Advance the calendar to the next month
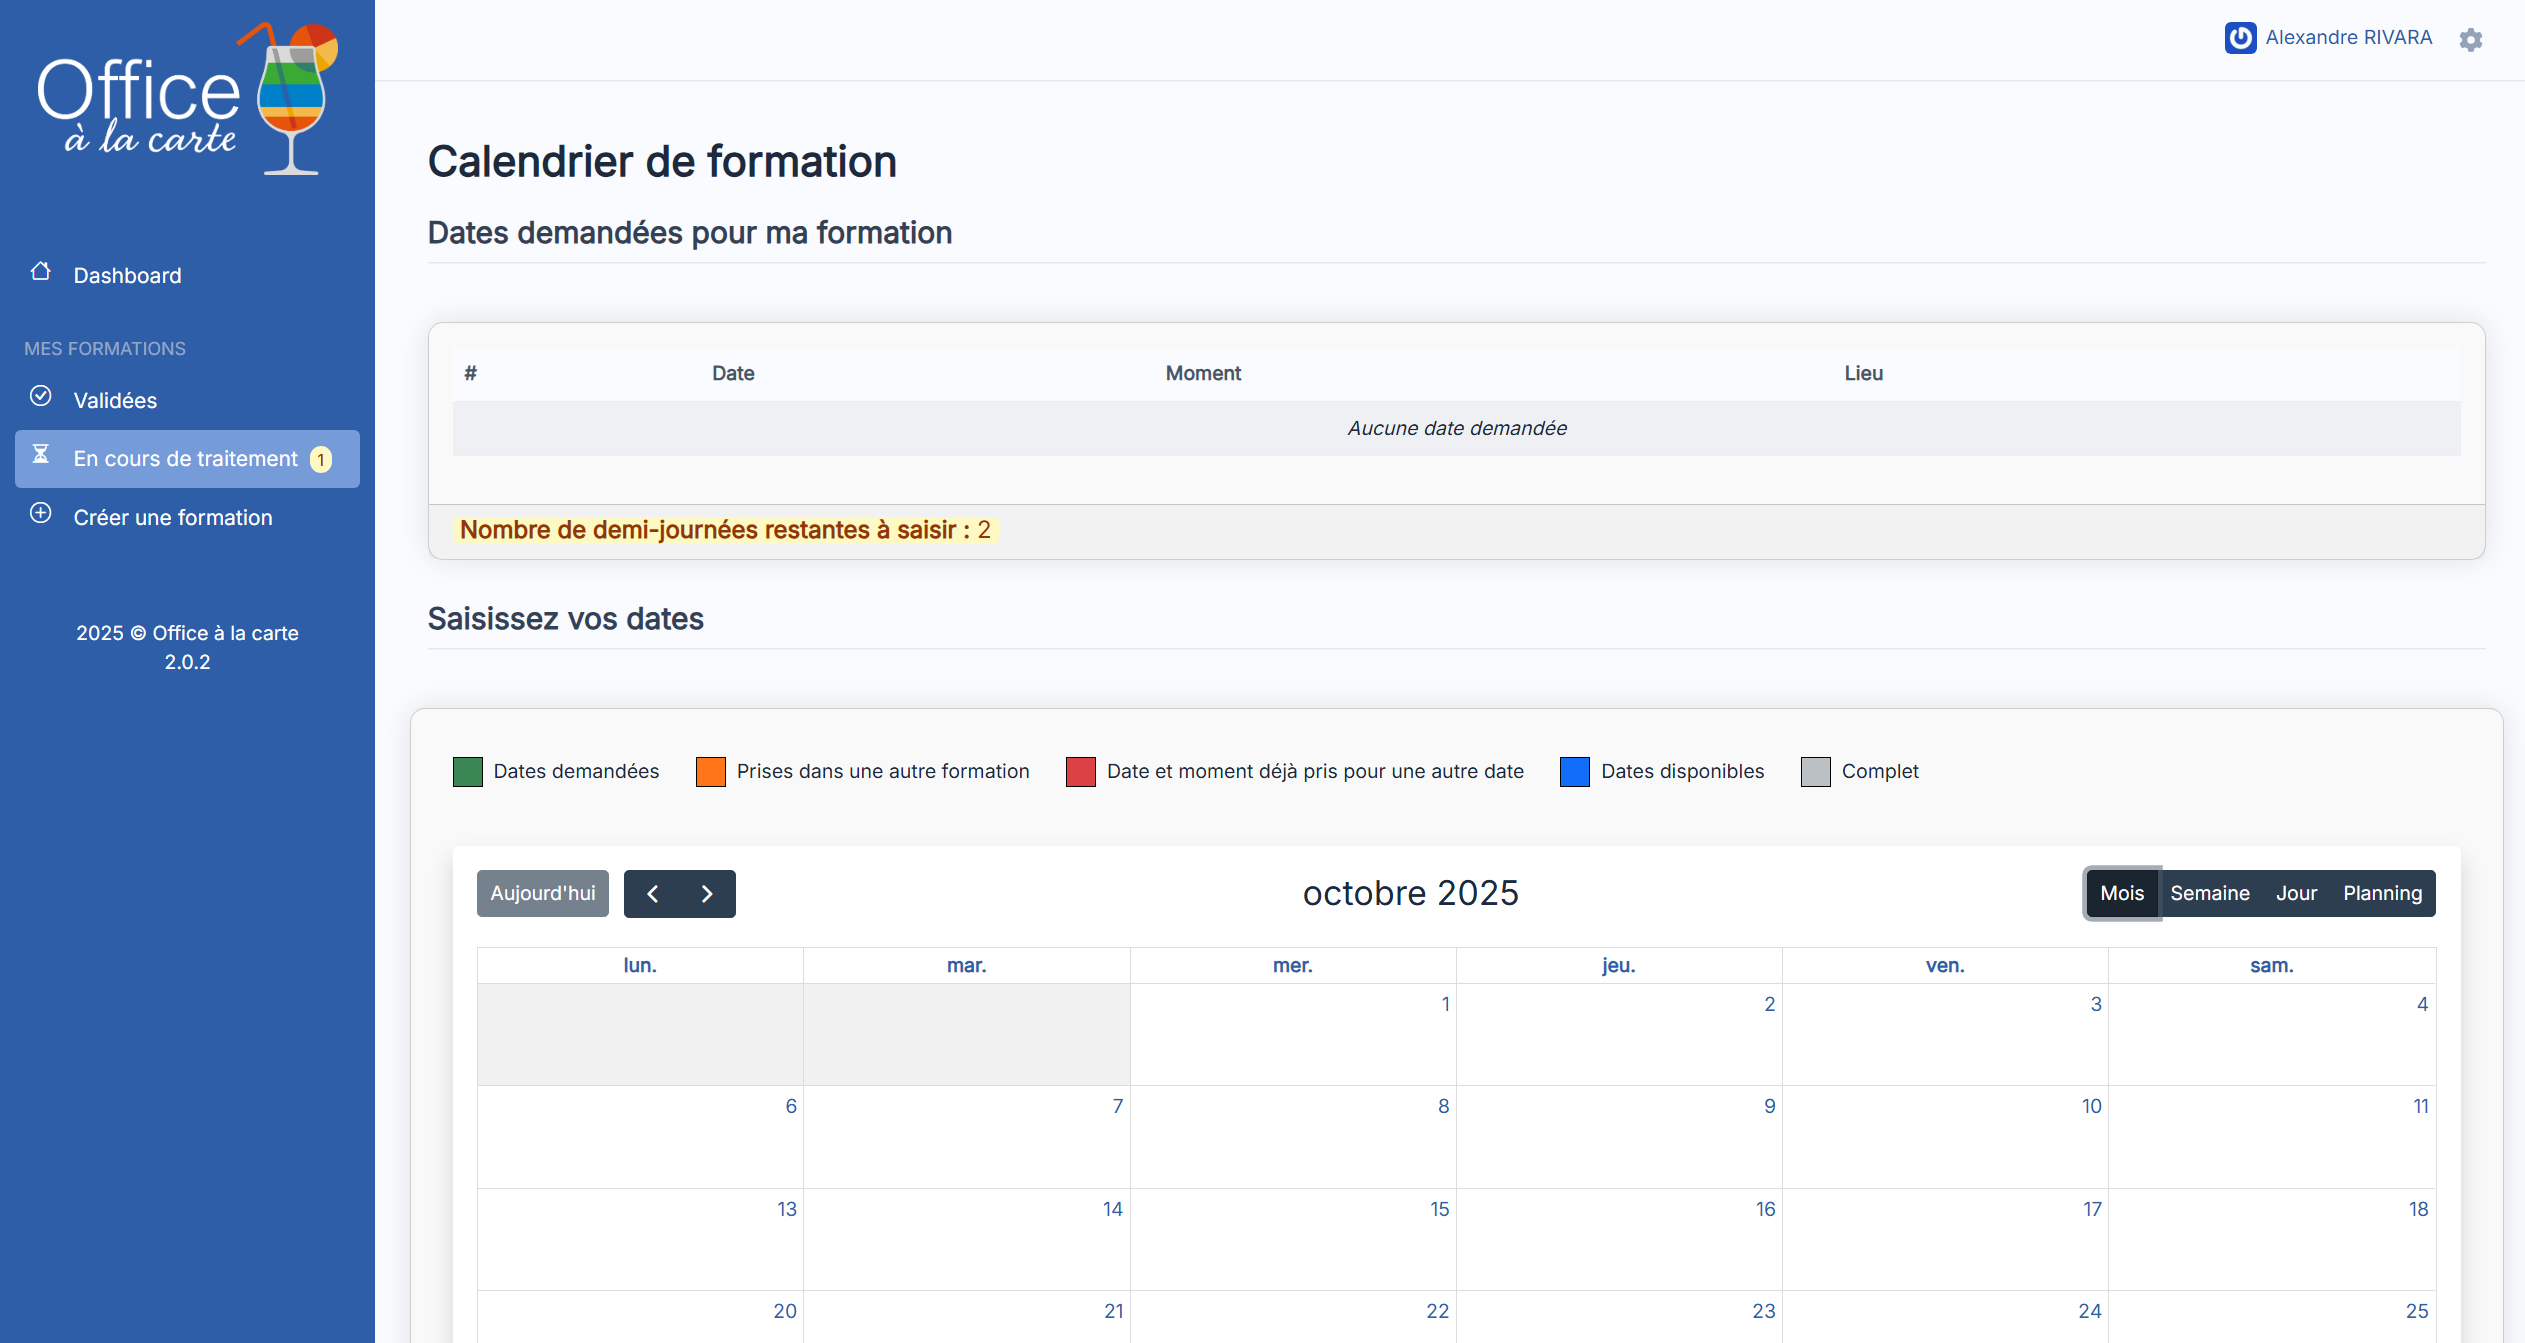This screenshot has width=2525, height=1343. (707, 894)
